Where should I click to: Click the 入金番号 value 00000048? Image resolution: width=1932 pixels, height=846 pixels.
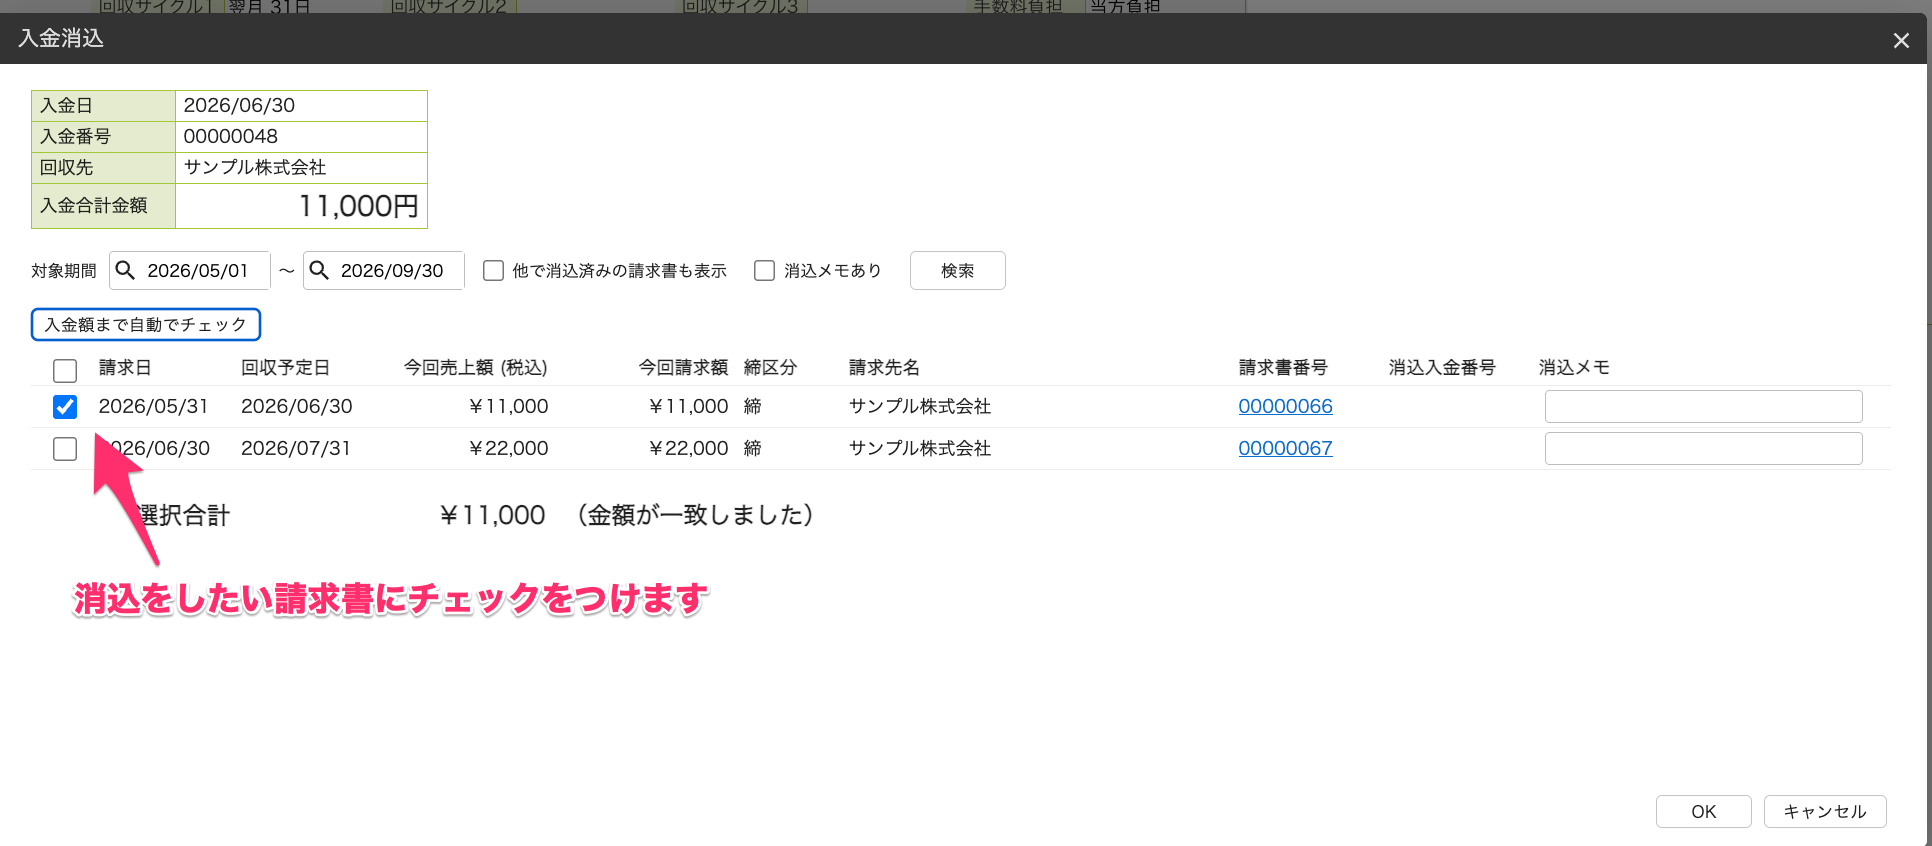pos(230,136)
